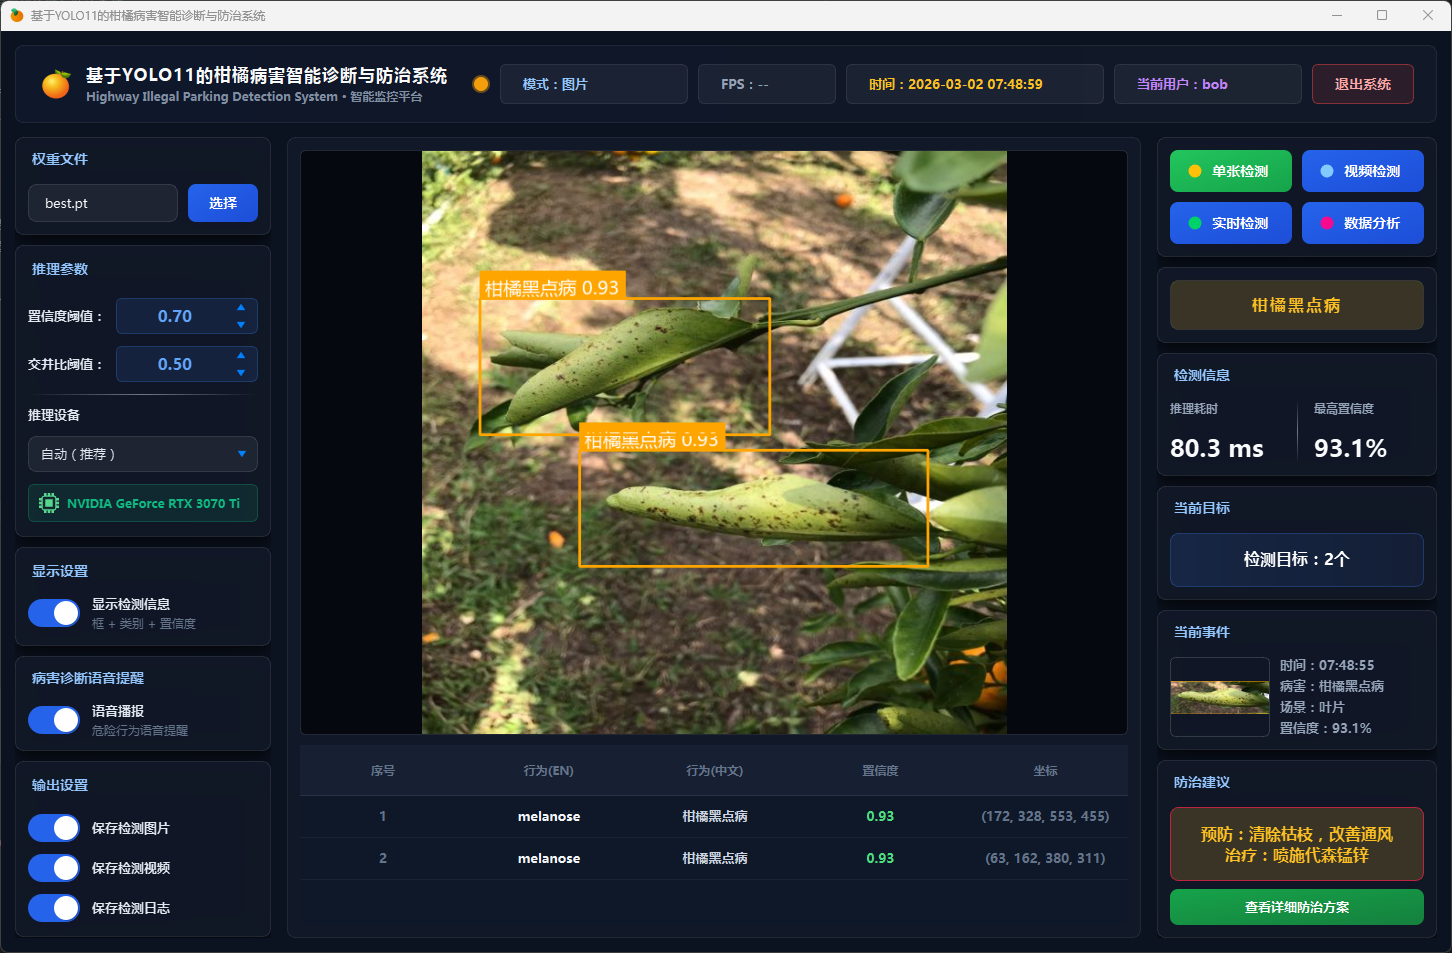Click the green view detailed treatment plan button

tap(1296, 907)
